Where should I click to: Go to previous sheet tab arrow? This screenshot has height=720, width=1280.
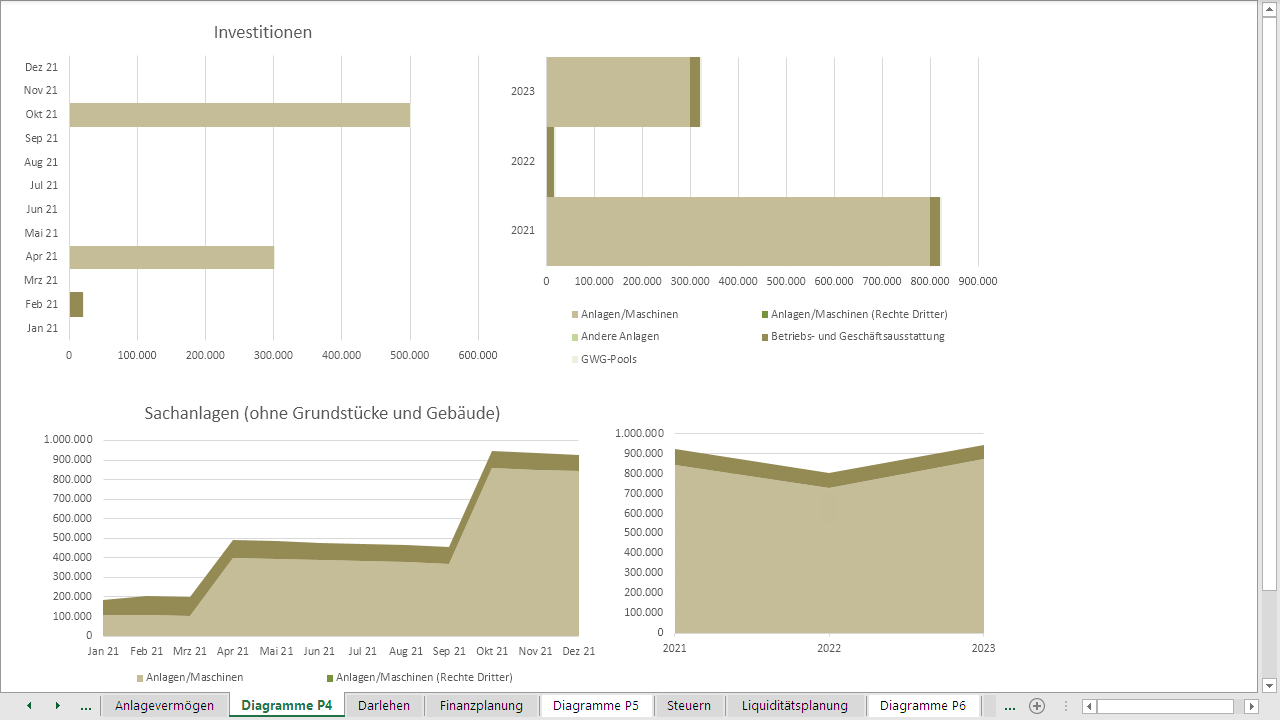click(x=29, y=705)
